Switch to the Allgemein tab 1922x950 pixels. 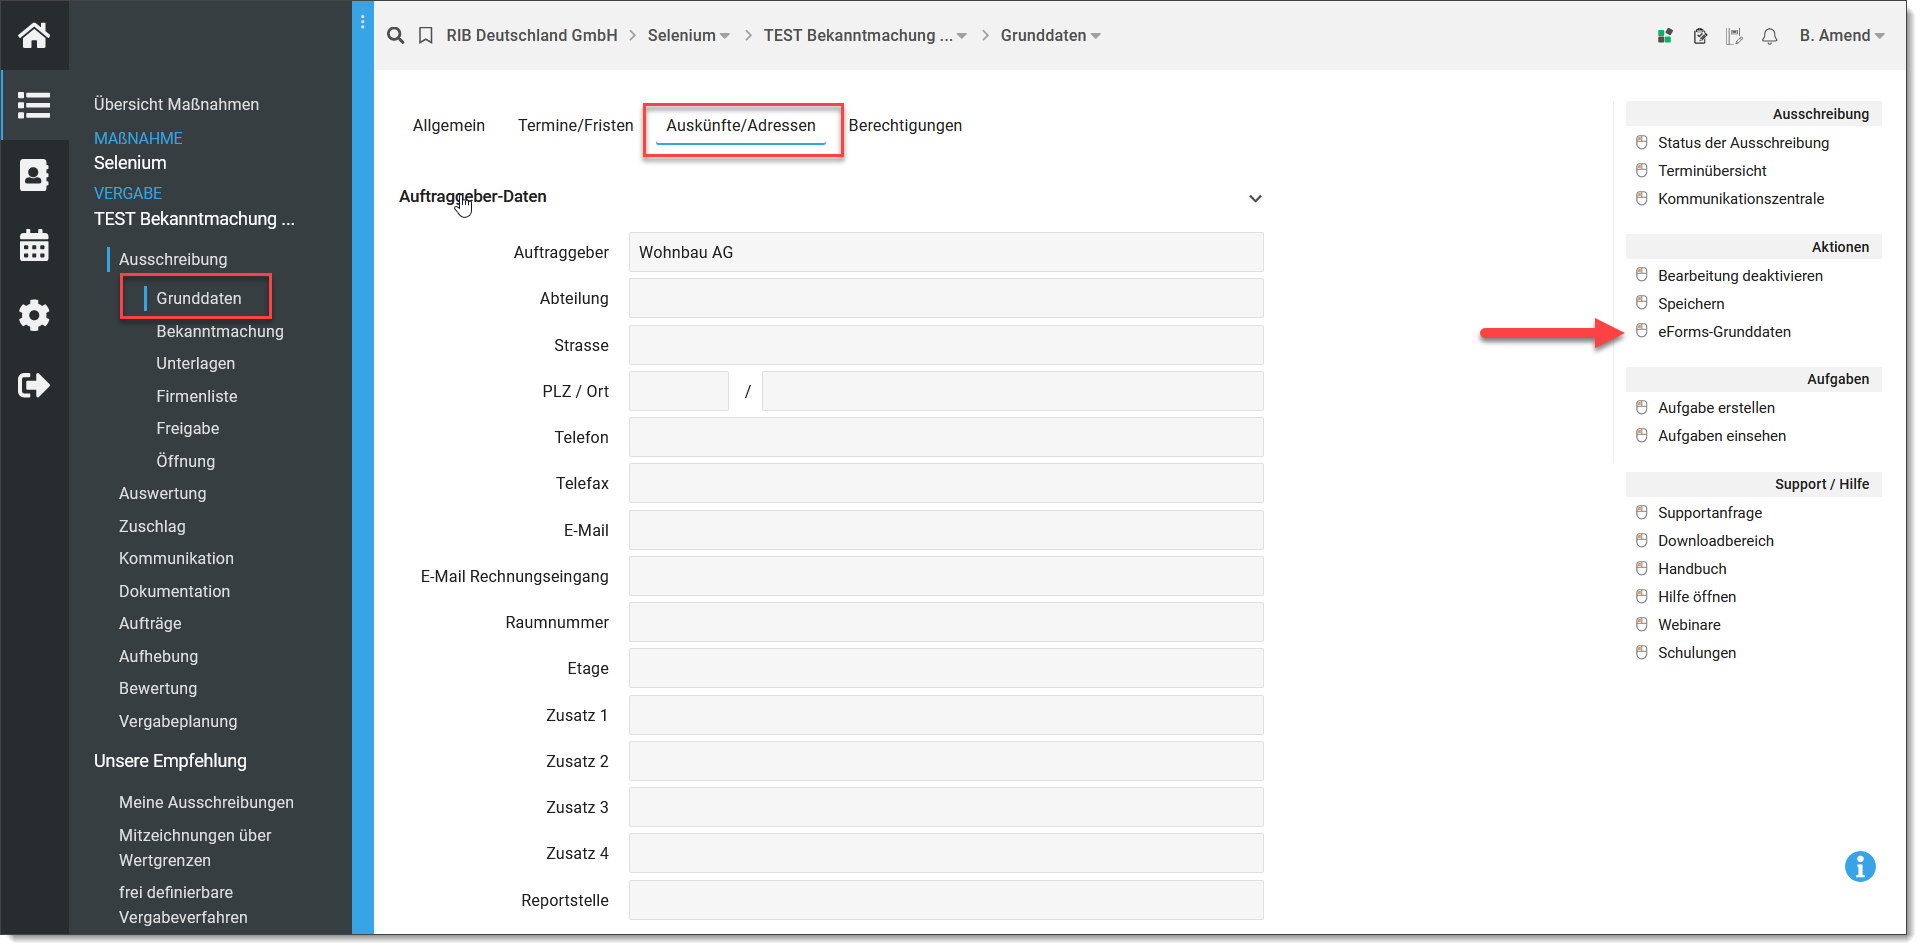[449, 126]
